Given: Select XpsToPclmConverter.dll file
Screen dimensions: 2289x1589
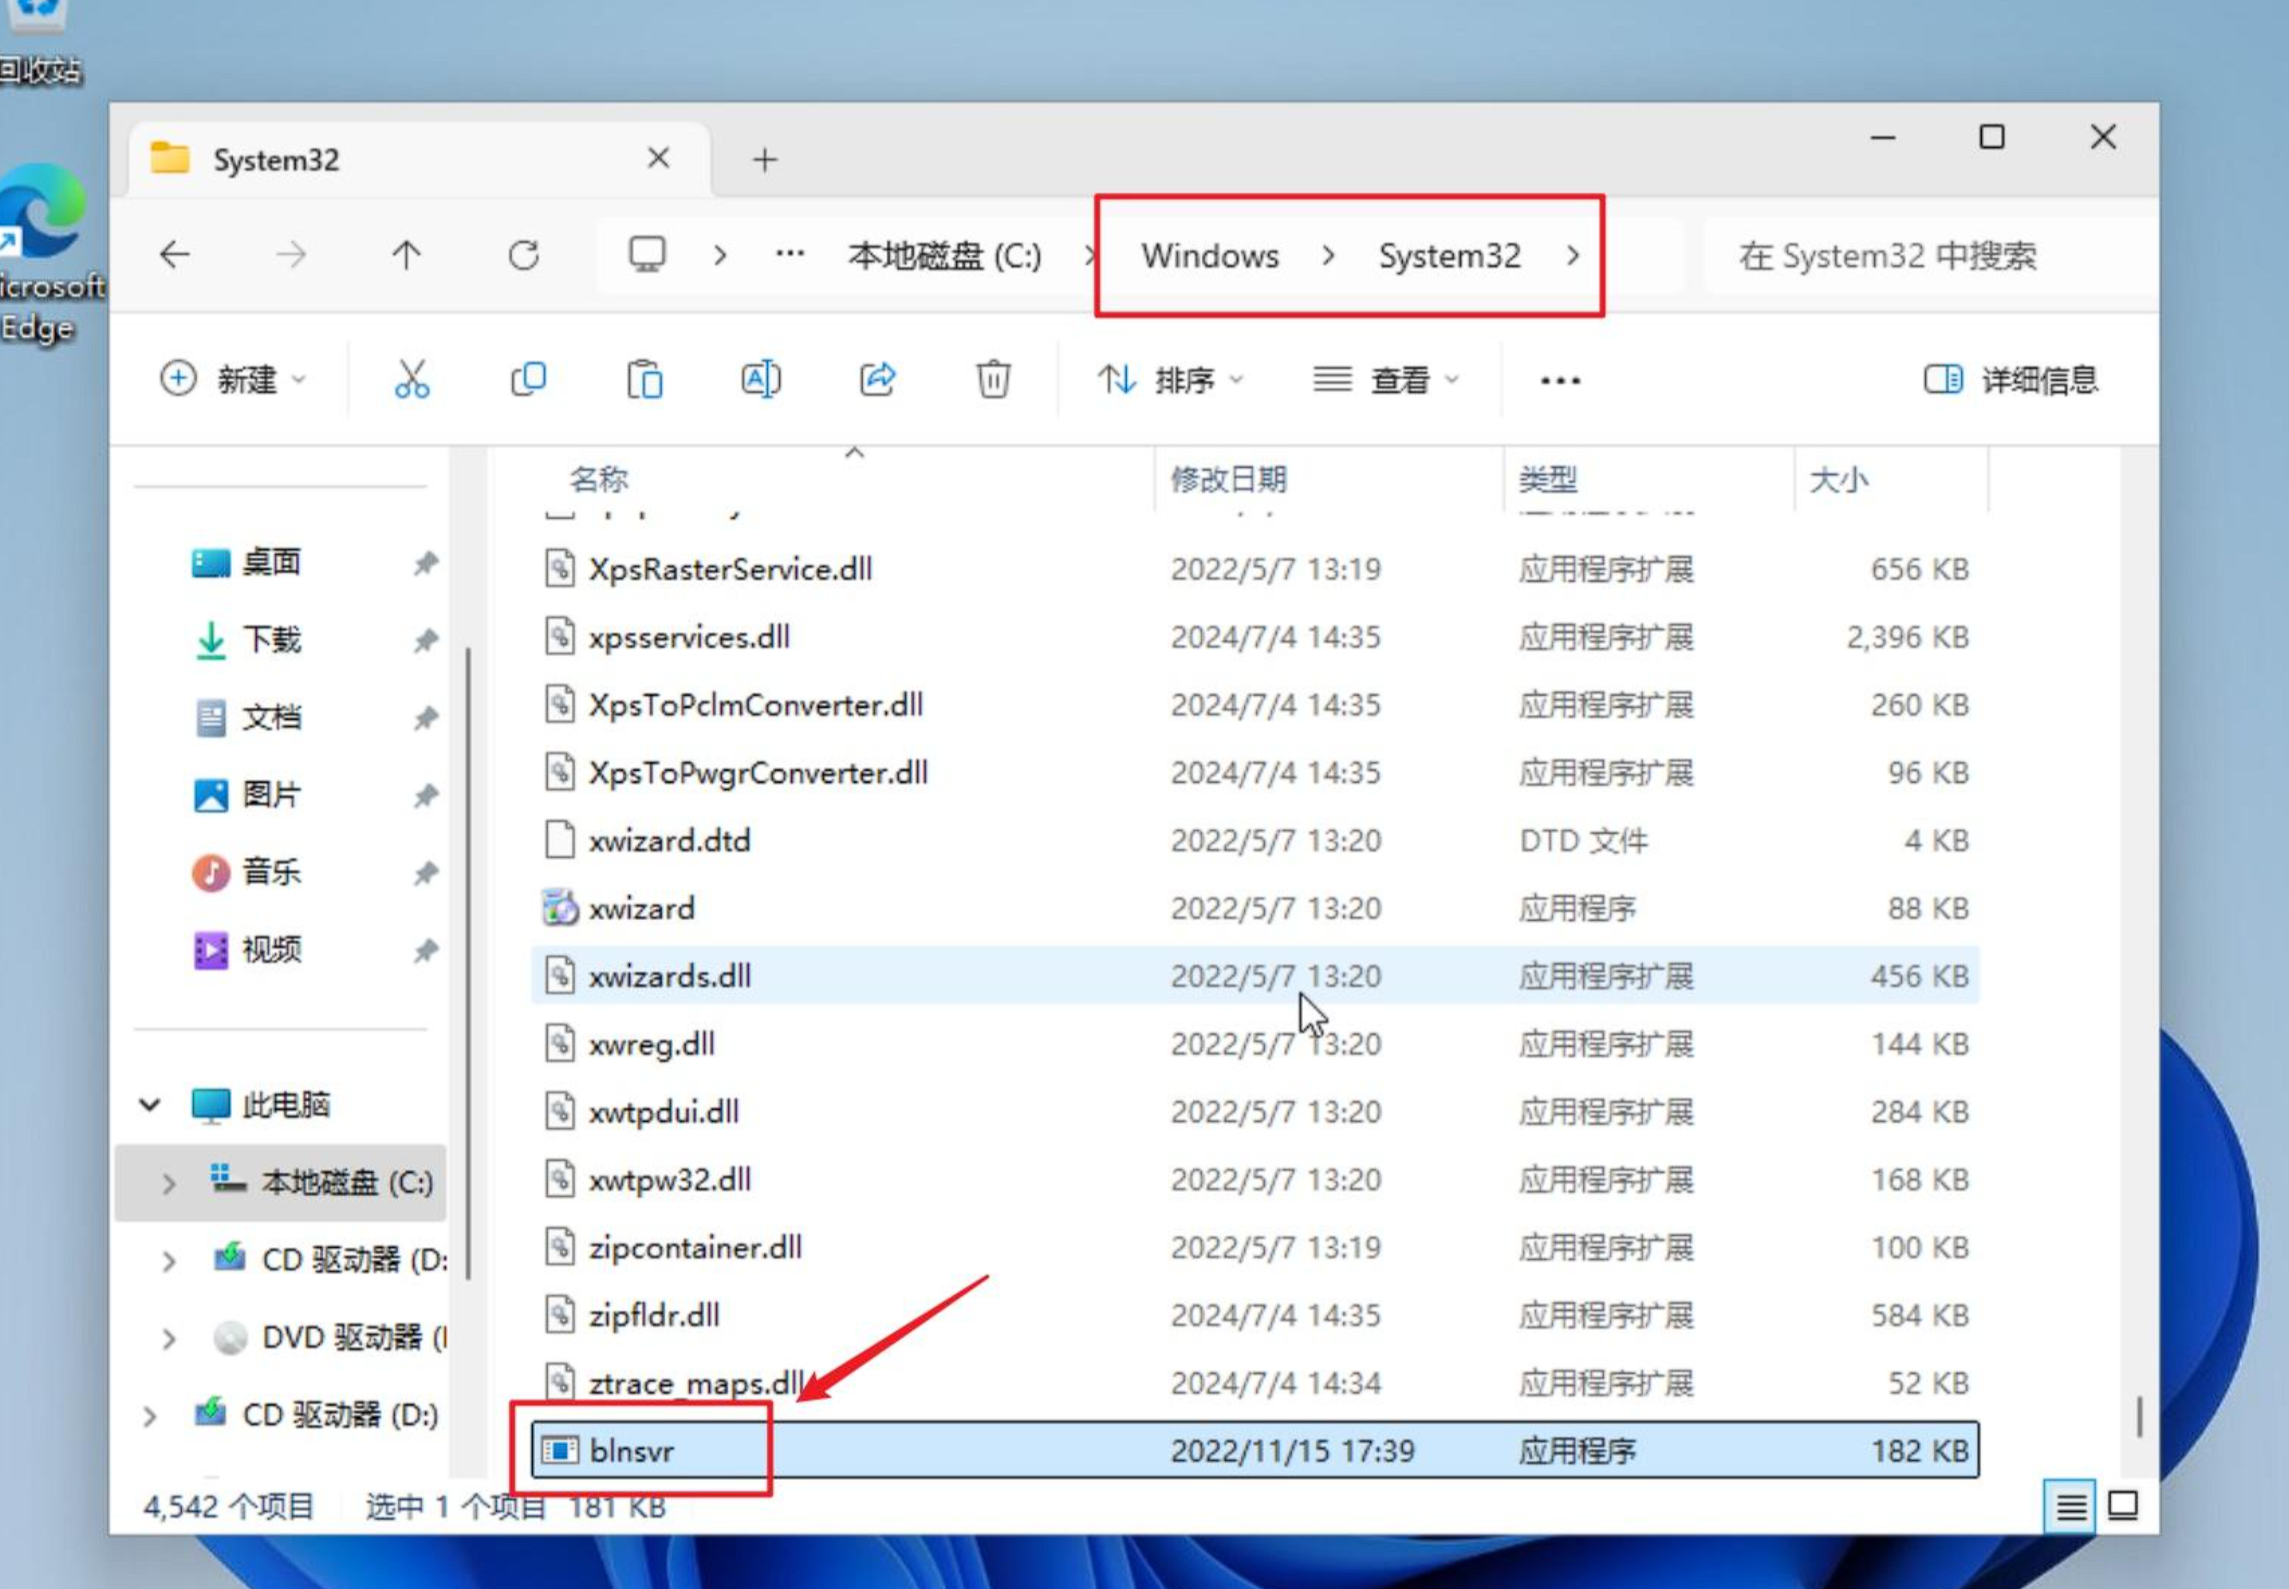Looking at the screenshot, I should 1255,705.
